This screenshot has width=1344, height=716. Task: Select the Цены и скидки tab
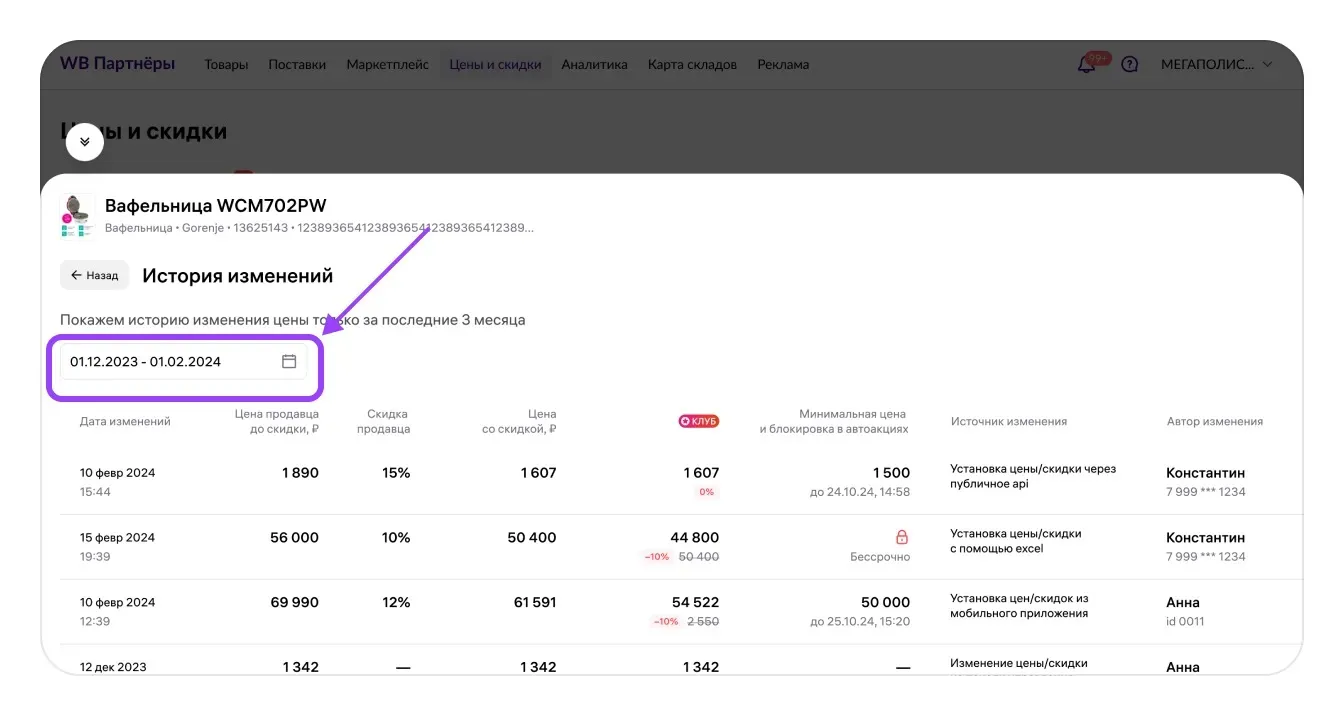coord(495,65)
